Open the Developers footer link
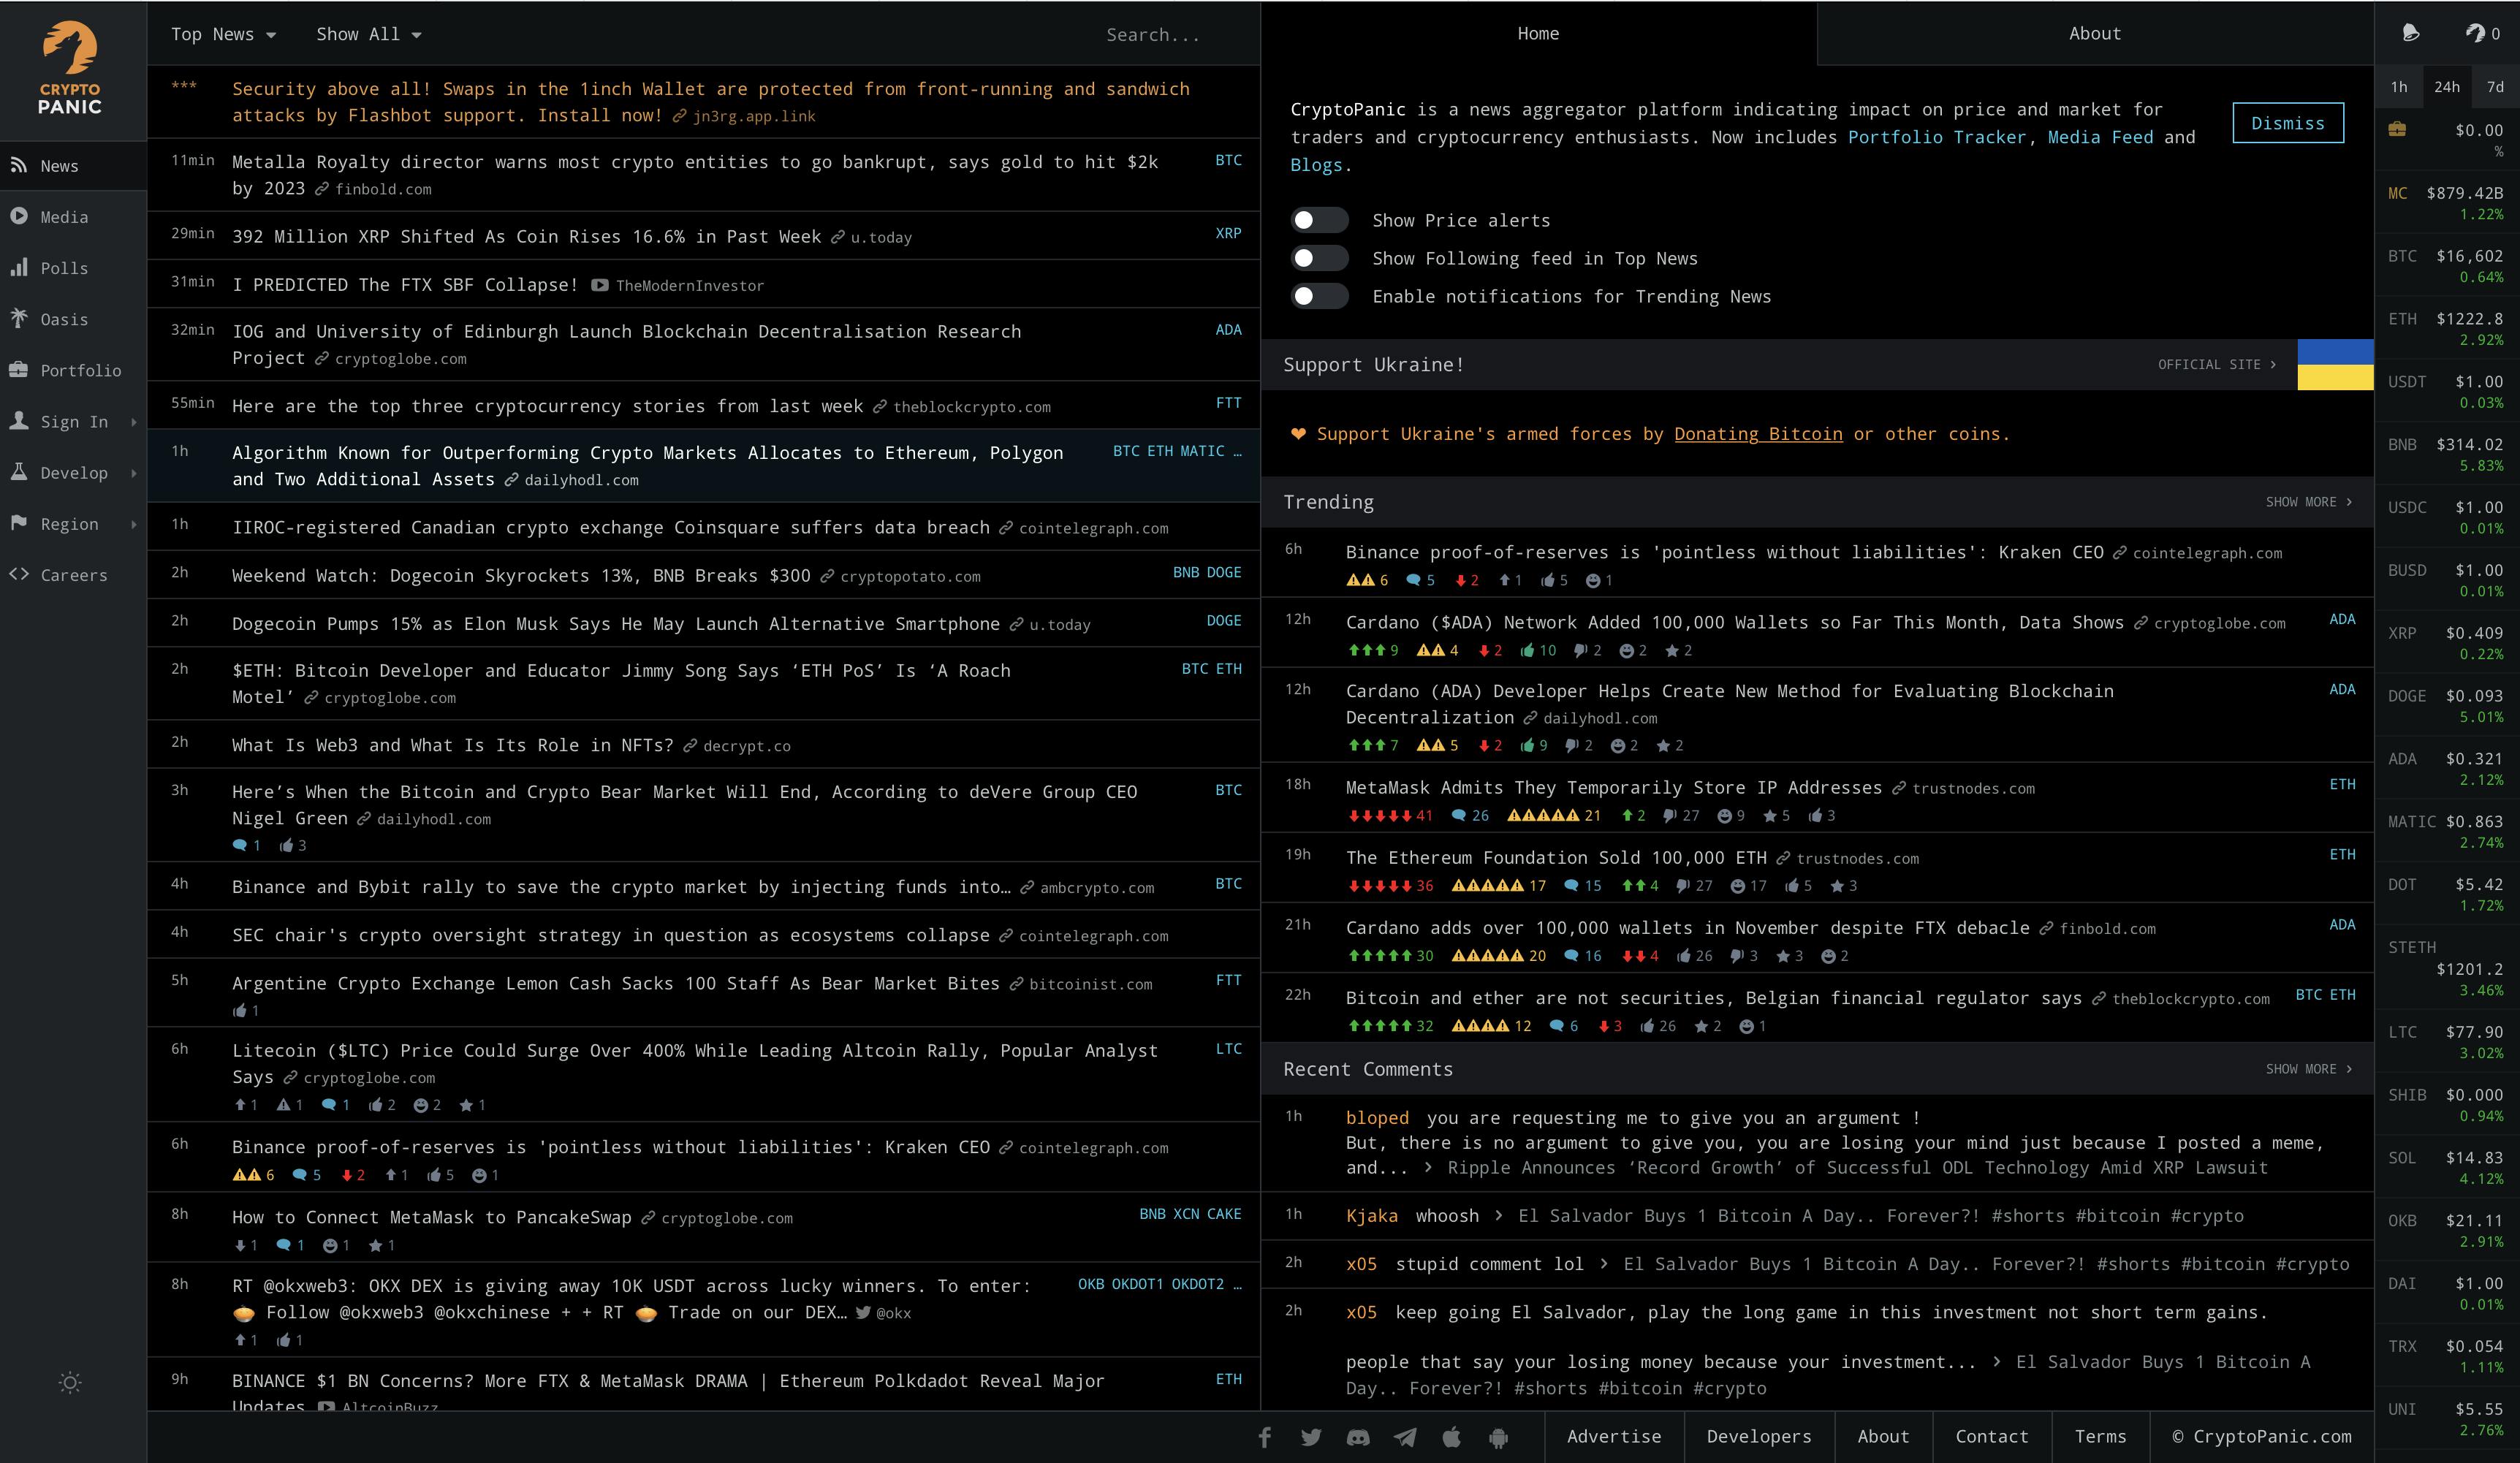The width and height of the screenshot is (2520, 1463). 1759,1436
